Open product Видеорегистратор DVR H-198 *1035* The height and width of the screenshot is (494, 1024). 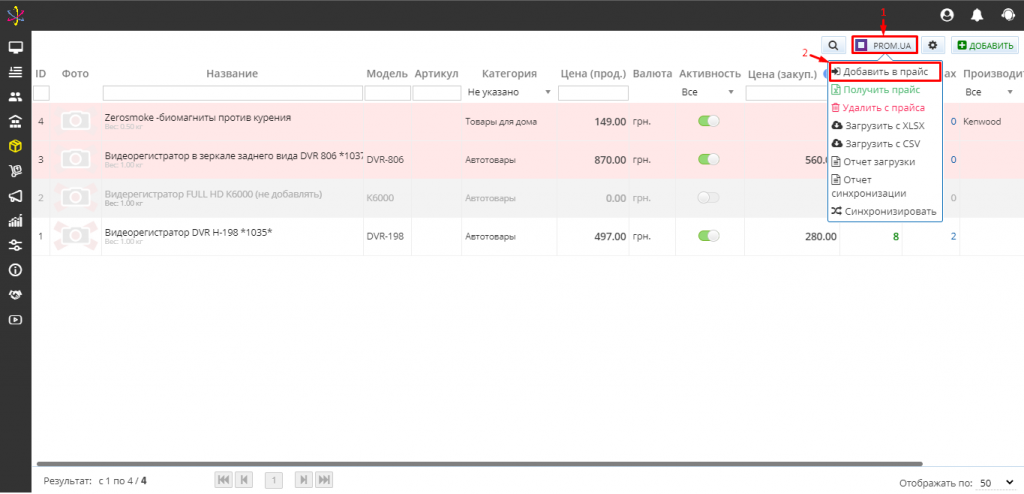(x=188, y=233)
